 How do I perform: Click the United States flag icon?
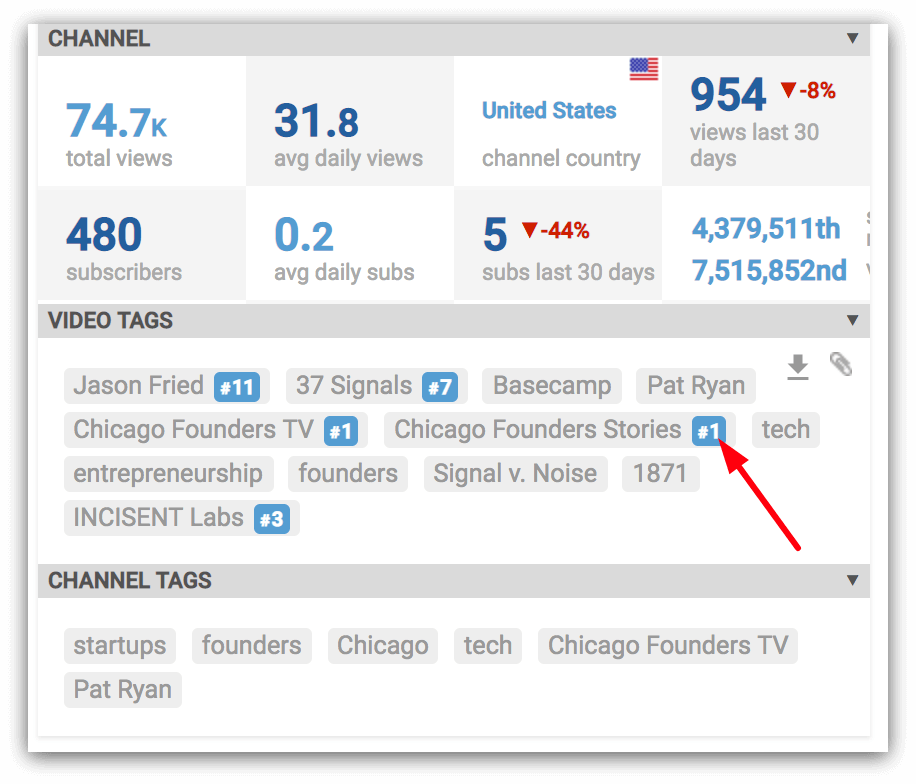pyautogui.click(x=644, y=69)
